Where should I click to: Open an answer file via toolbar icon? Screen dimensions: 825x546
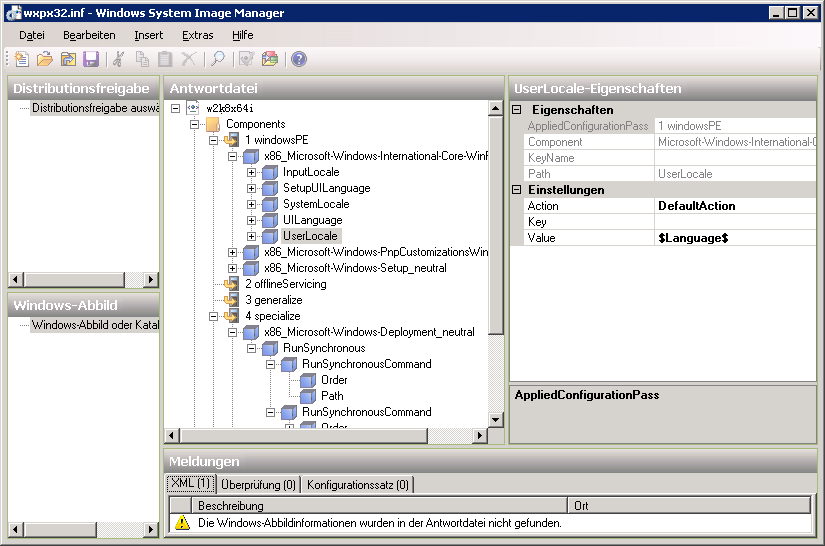(45, 60)
